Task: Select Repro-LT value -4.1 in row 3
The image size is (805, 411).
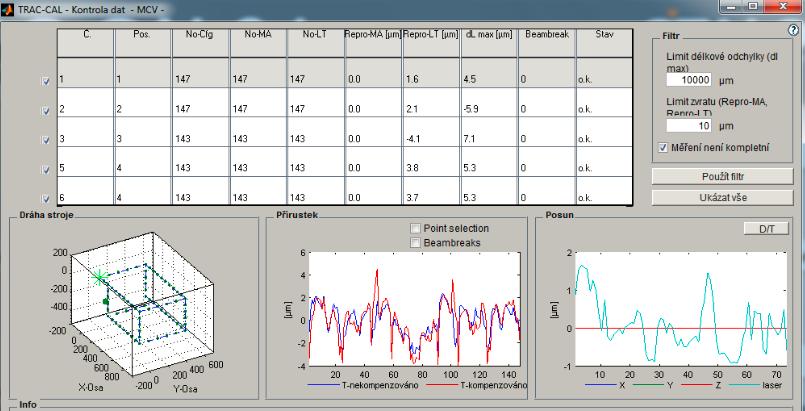Action: point(413,139)
